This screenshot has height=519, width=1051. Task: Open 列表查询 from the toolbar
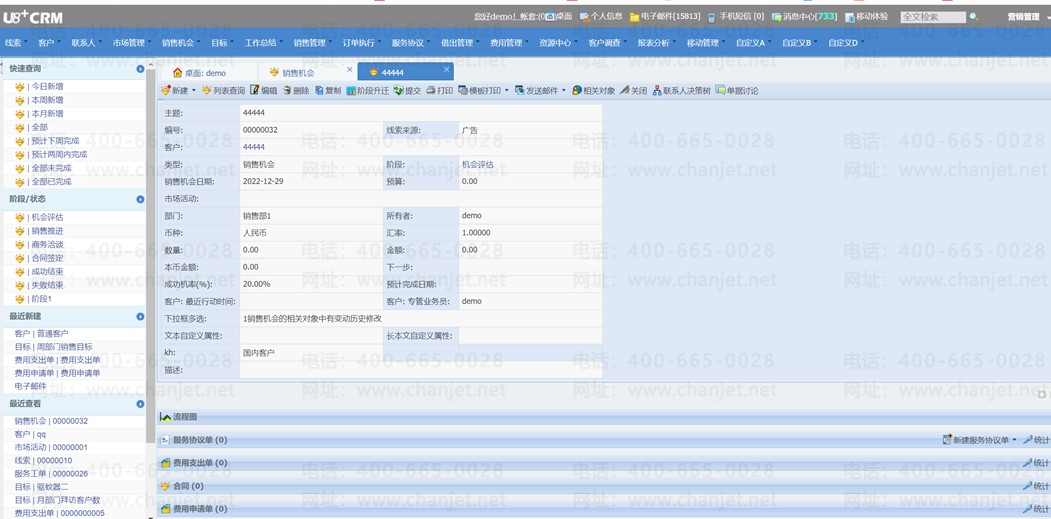pos(223,91)
